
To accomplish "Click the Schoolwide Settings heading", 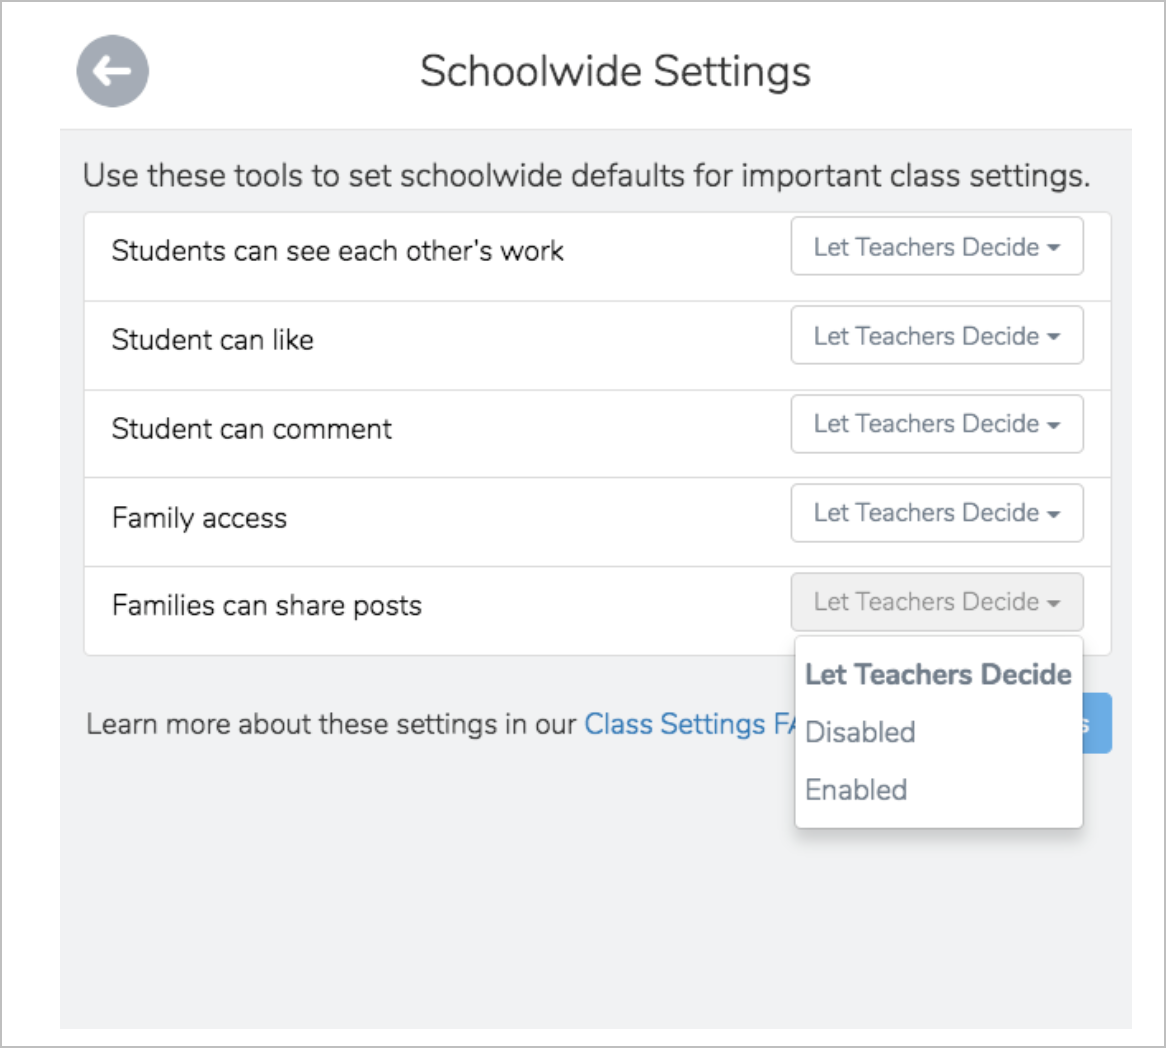I will [615, 72].
